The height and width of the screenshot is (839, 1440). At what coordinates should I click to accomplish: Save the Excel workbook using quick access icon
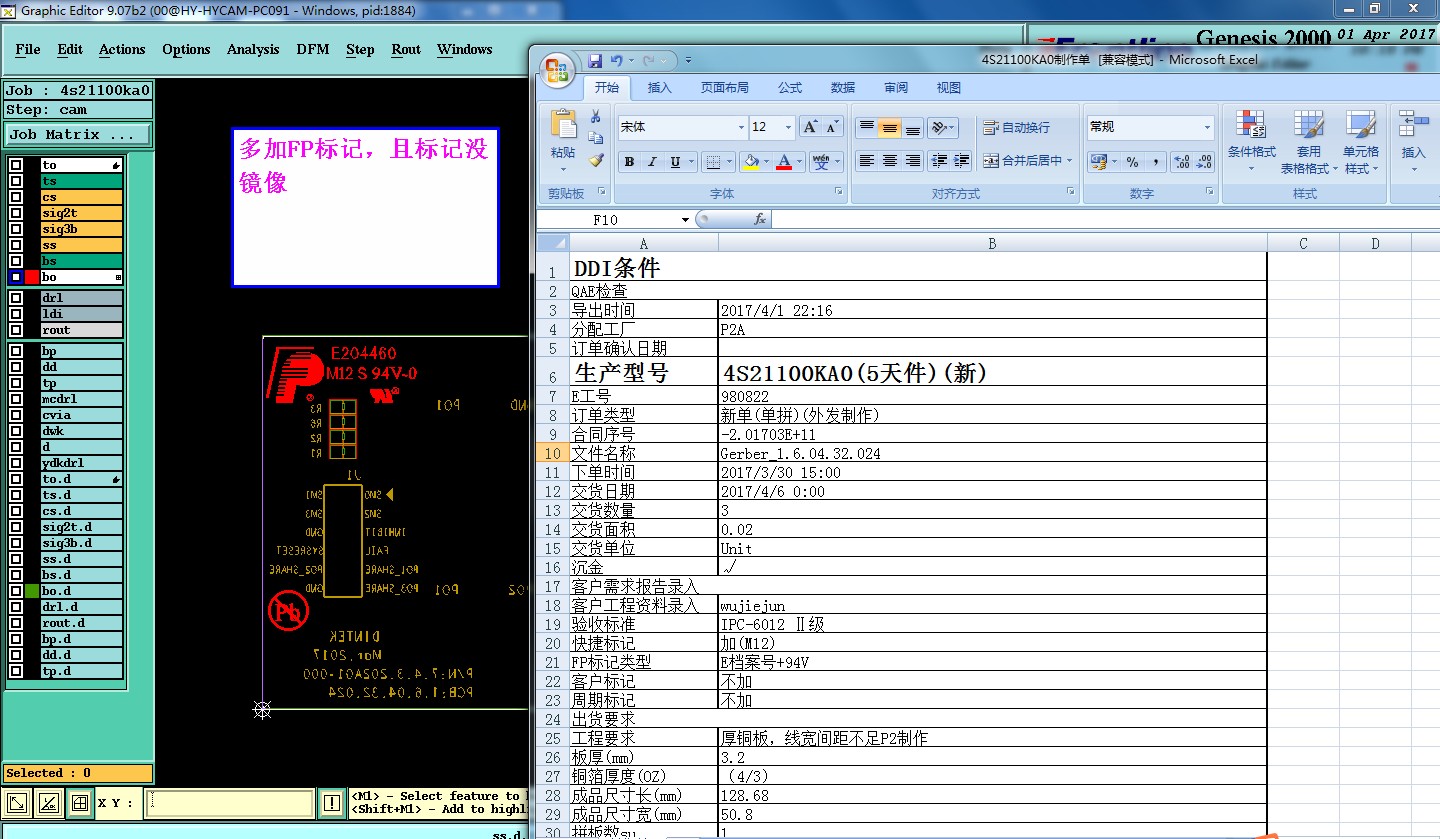click(595, 61)
